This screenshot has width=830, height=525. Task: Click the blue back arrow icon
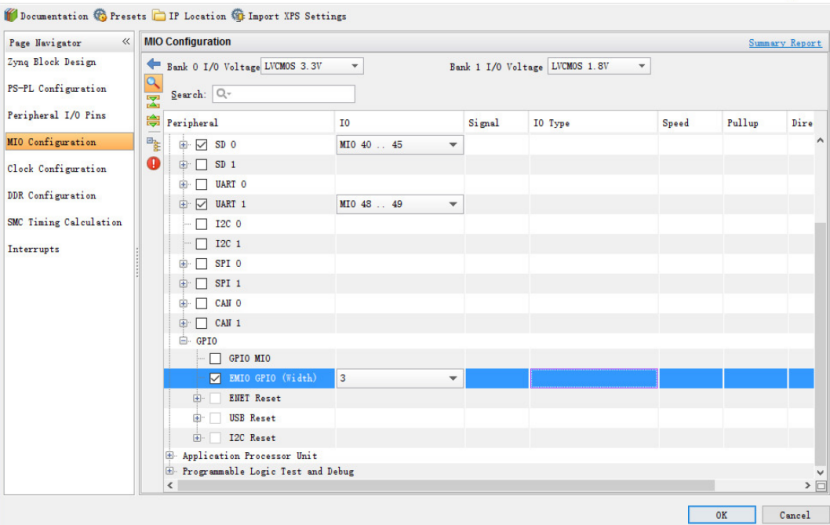154,64
